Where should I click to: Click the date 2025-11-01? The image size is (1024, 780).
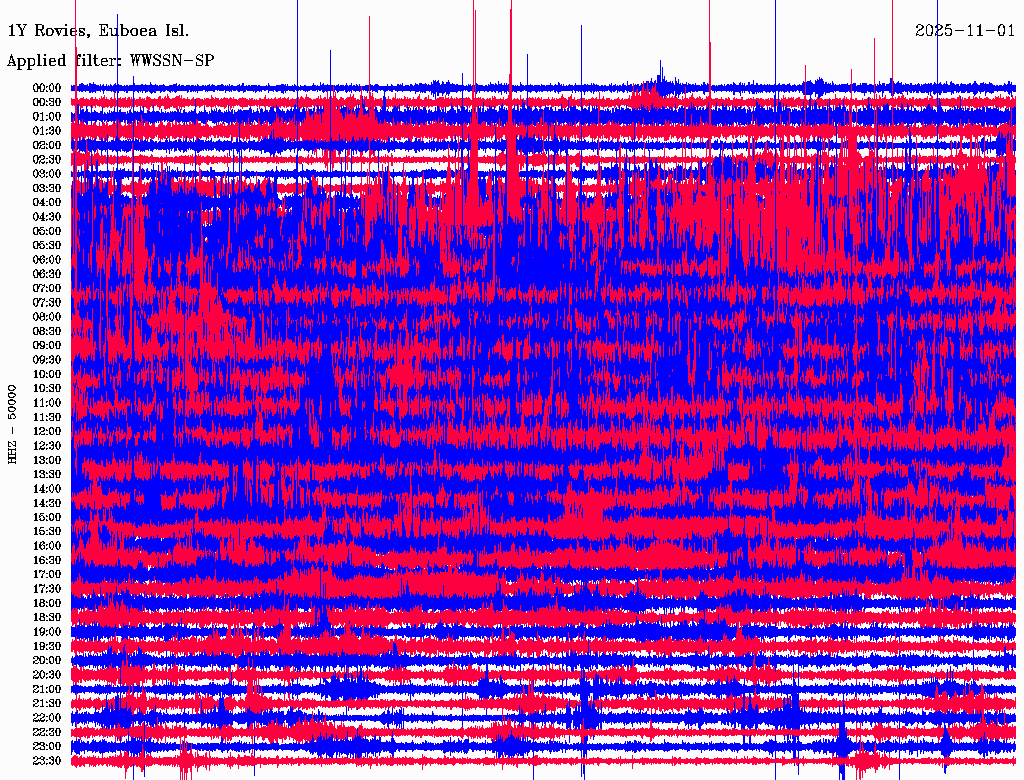click(964, 31)
